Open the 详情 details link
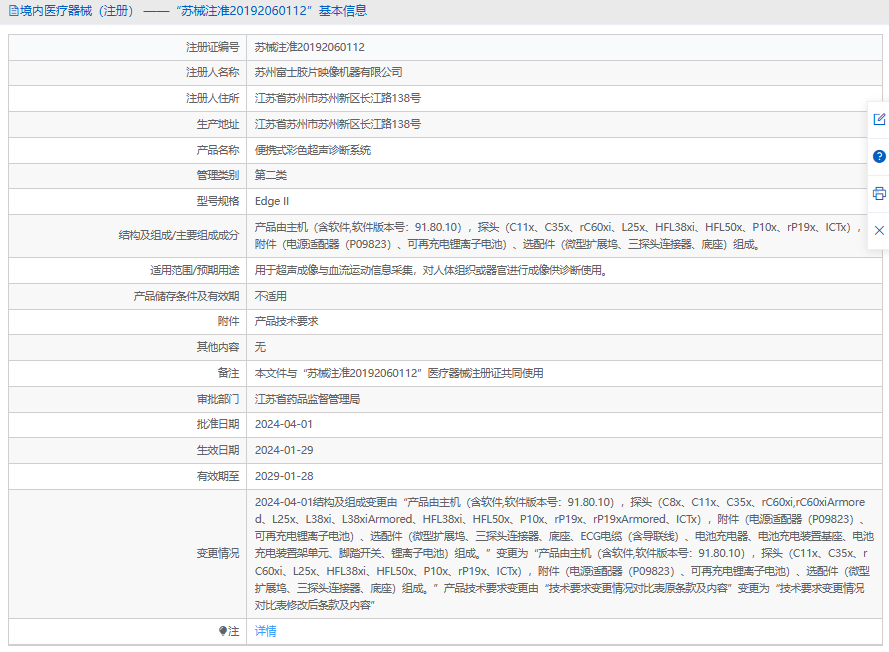Image resolution: width=889 pixels, height=652 pixels. point(265,631)
